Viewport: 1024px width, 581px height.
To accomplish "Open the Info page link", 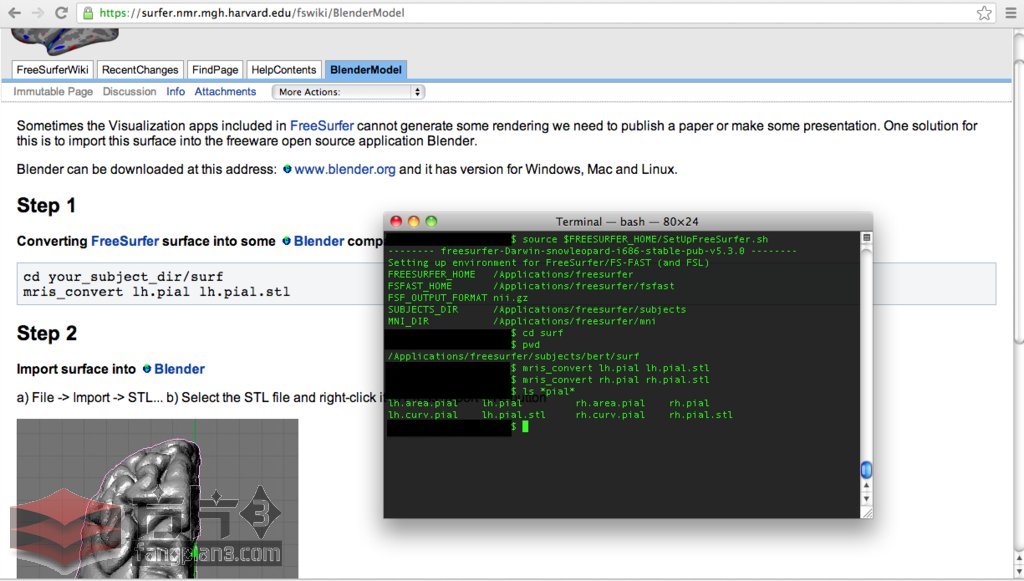I will pyautogui.click(x=176, y=91).
